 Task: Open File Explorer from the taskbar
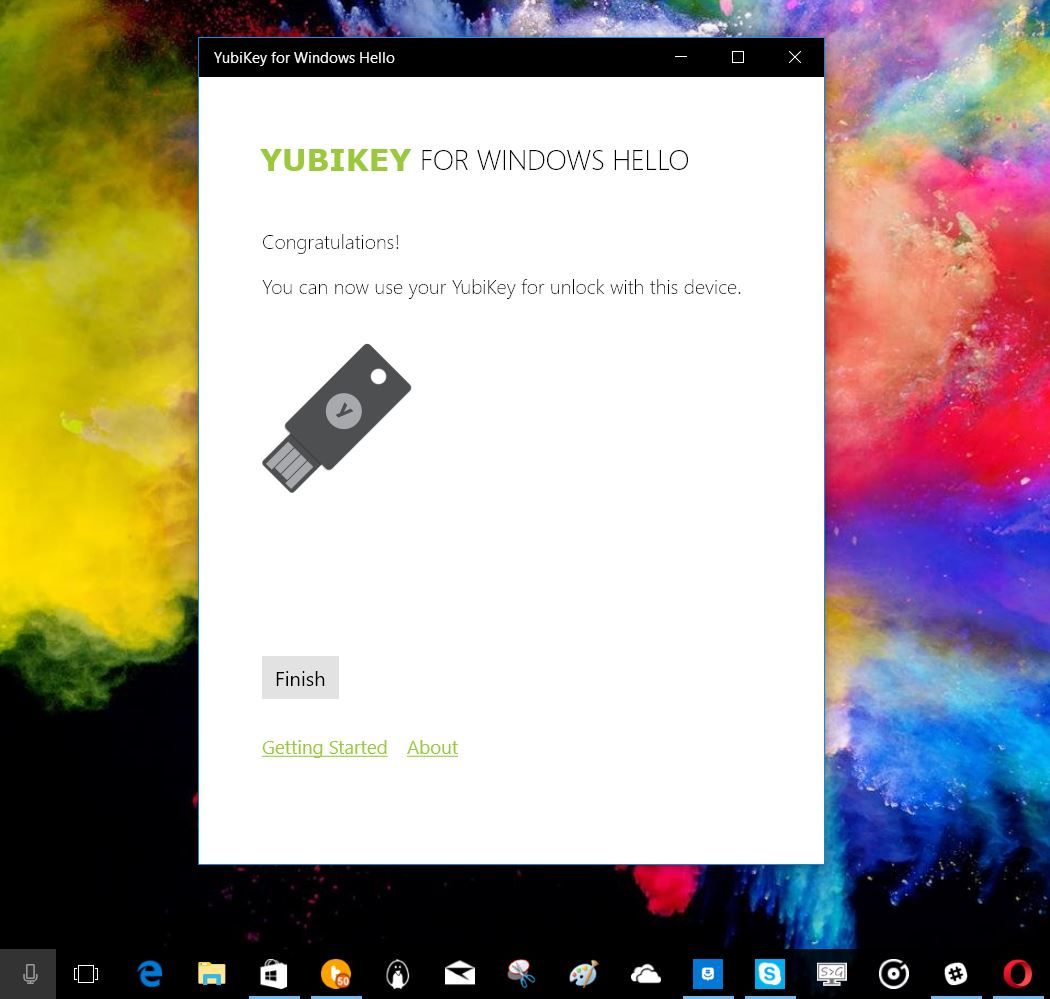pos(211,973)
